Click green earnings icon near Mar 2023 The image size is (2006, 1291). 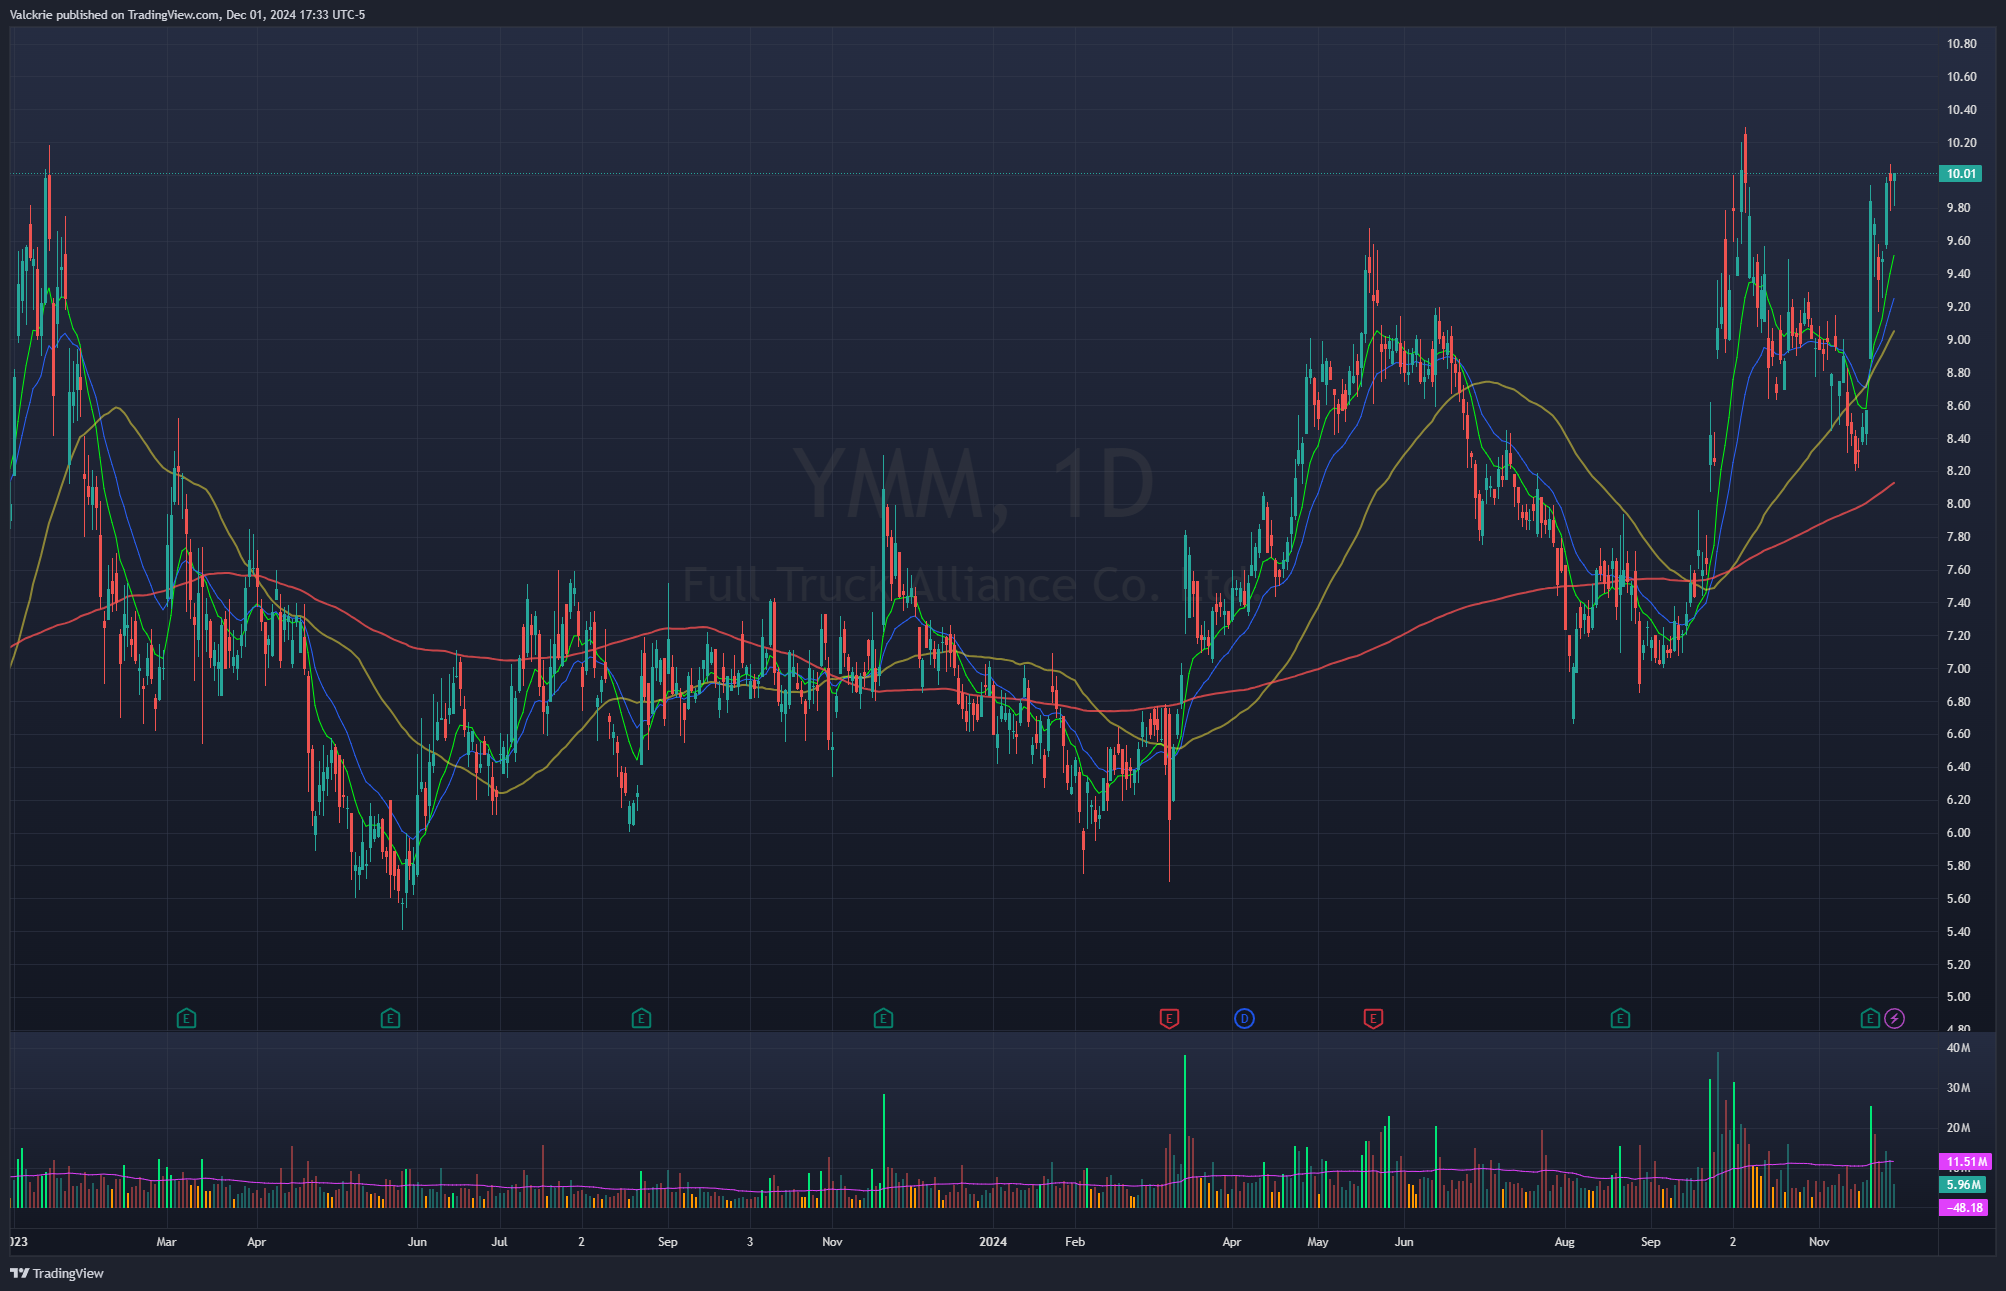186,1019
